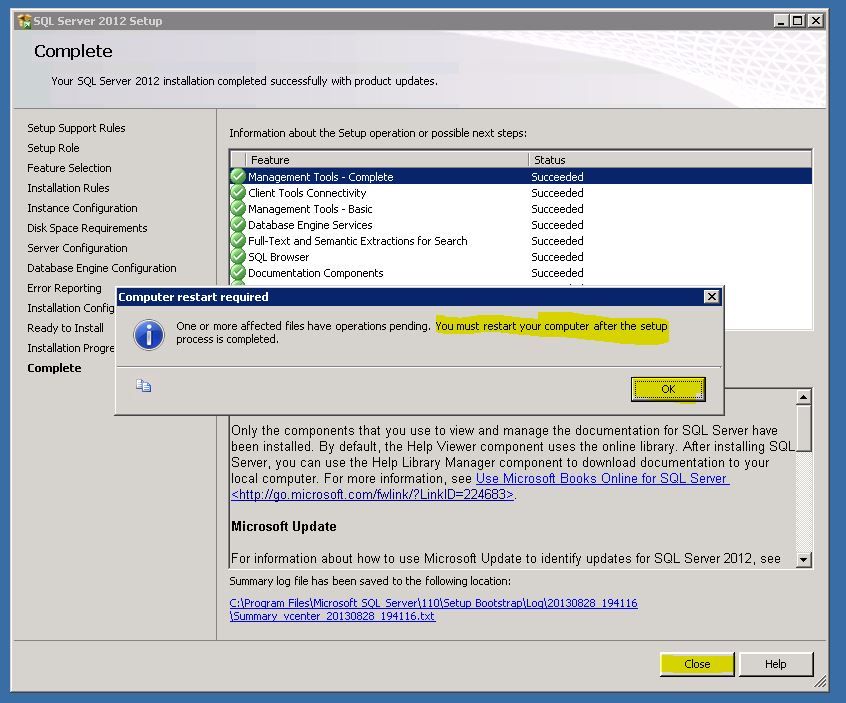Select the Database Engine Services row

tap(521, 224)
